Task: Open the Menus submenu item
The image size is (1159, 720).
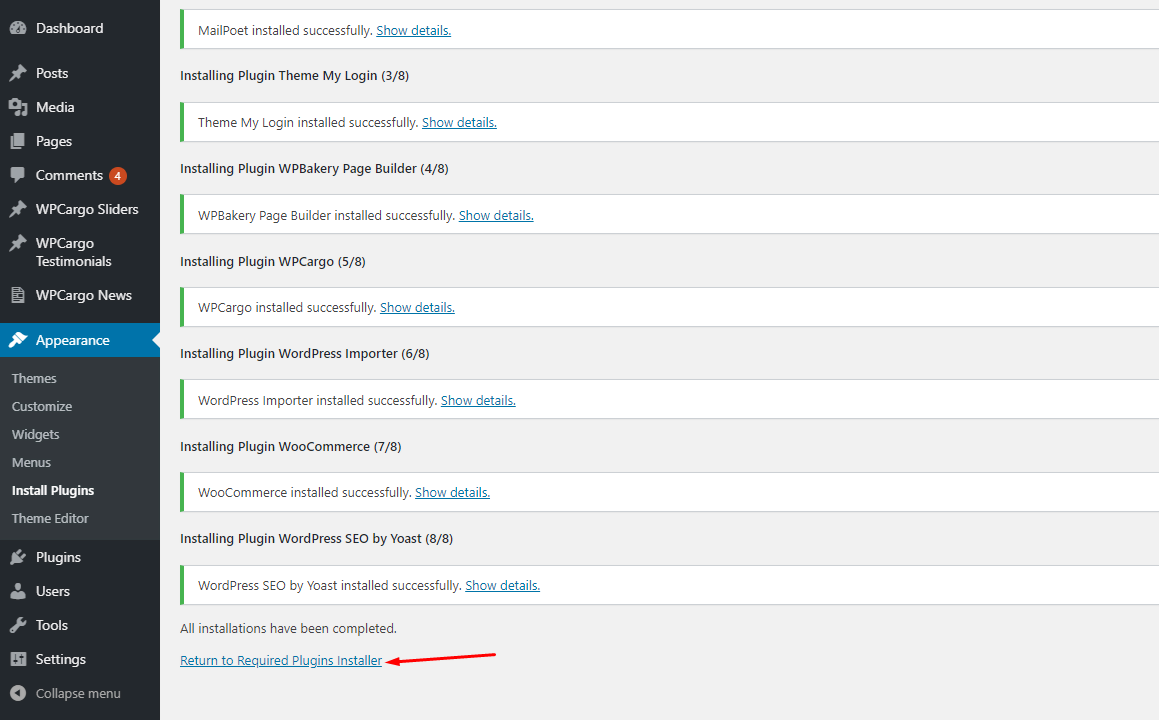Action: tap(31, 463)
